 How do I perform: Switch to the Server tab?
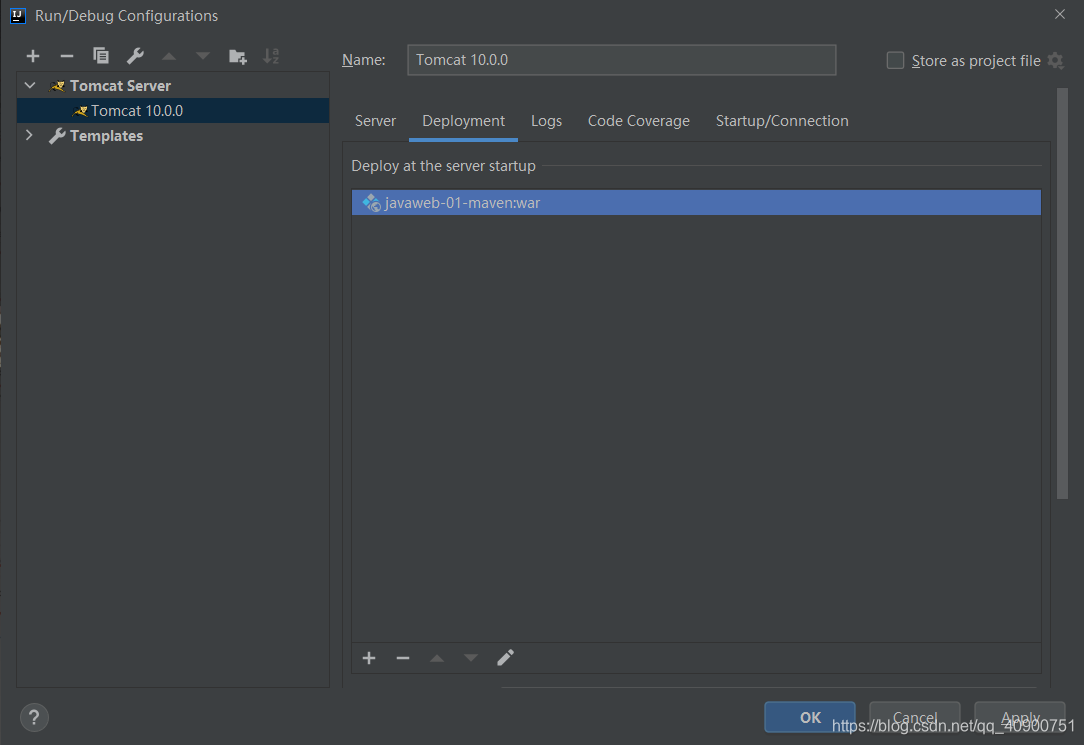point(375,121)
